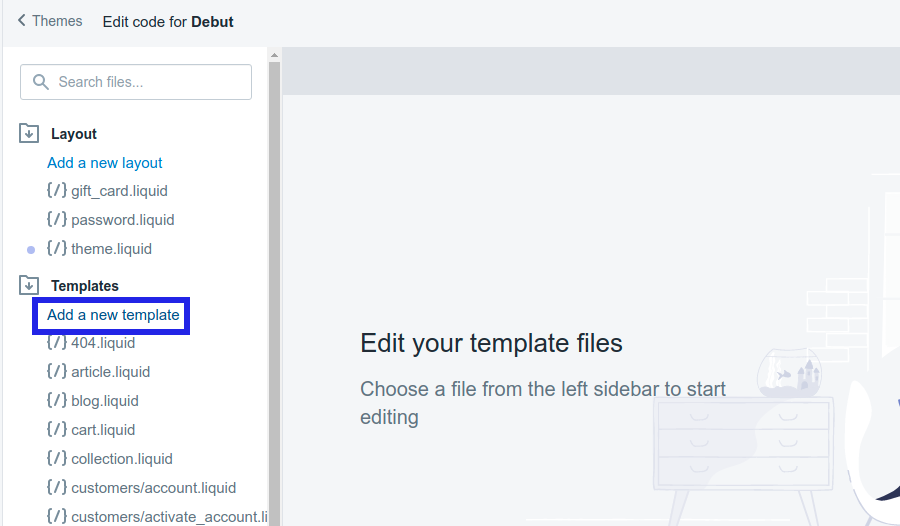Open theme.liquid layout file
The width and height of the screenshot is (900, 526).
[111, 249]
